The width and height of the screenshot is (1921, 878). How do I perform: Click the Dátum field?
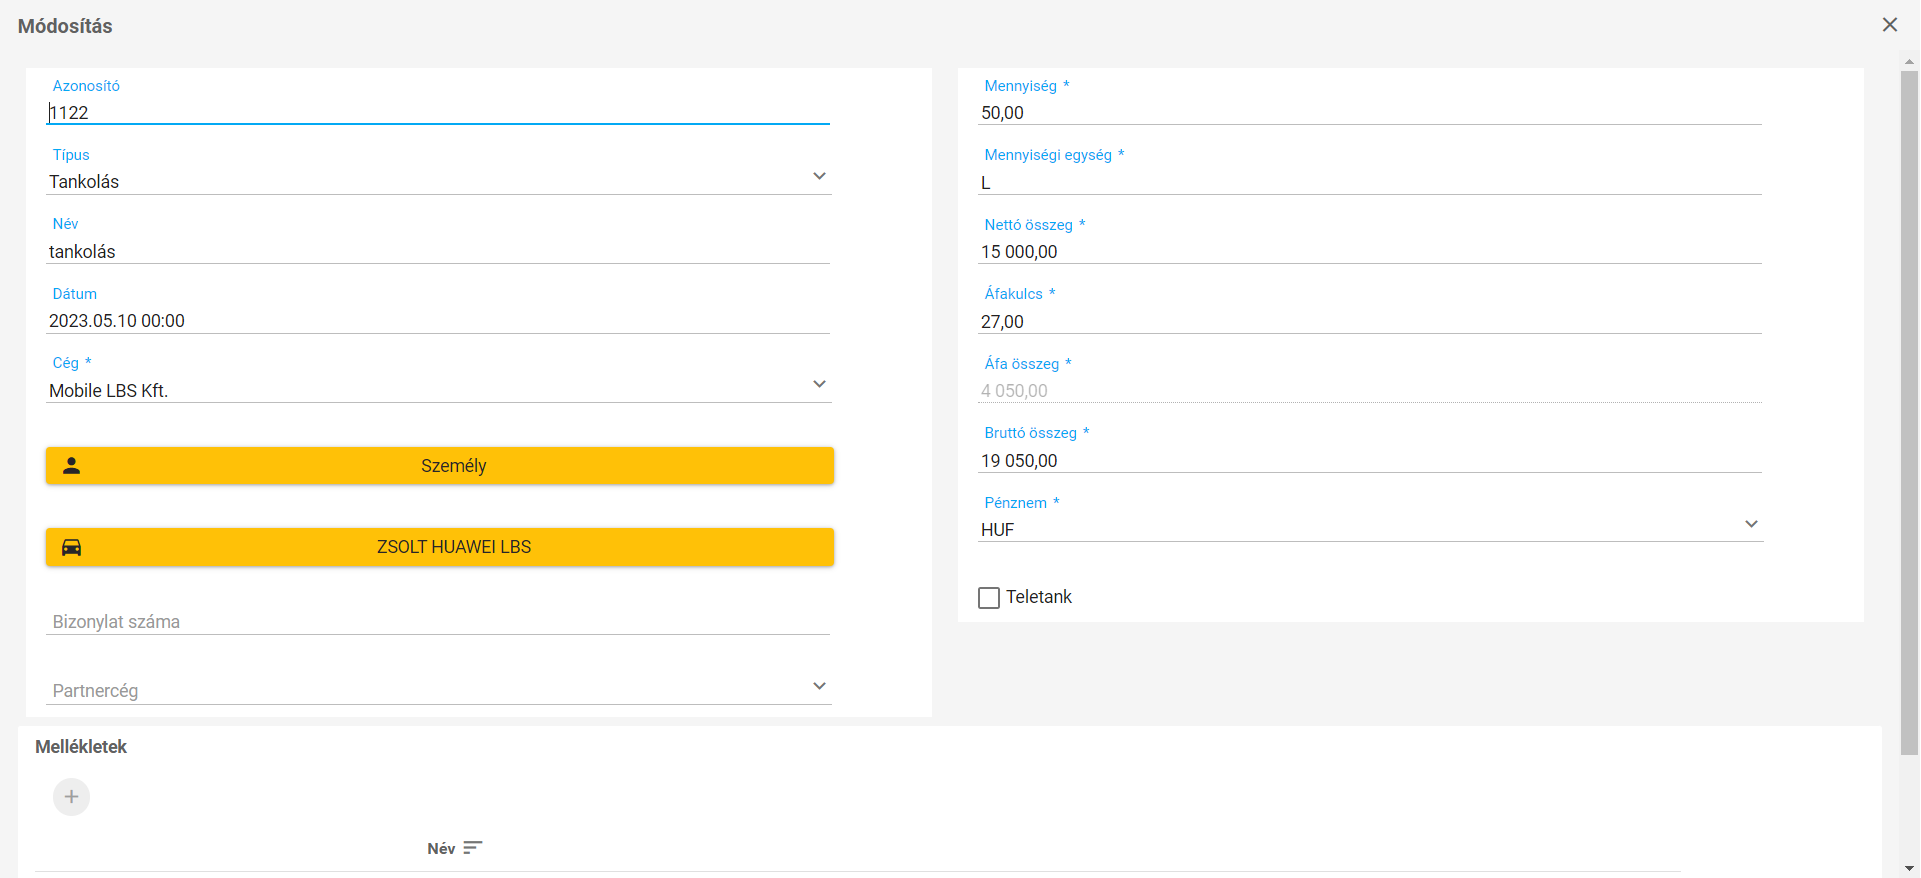(438, 321)
